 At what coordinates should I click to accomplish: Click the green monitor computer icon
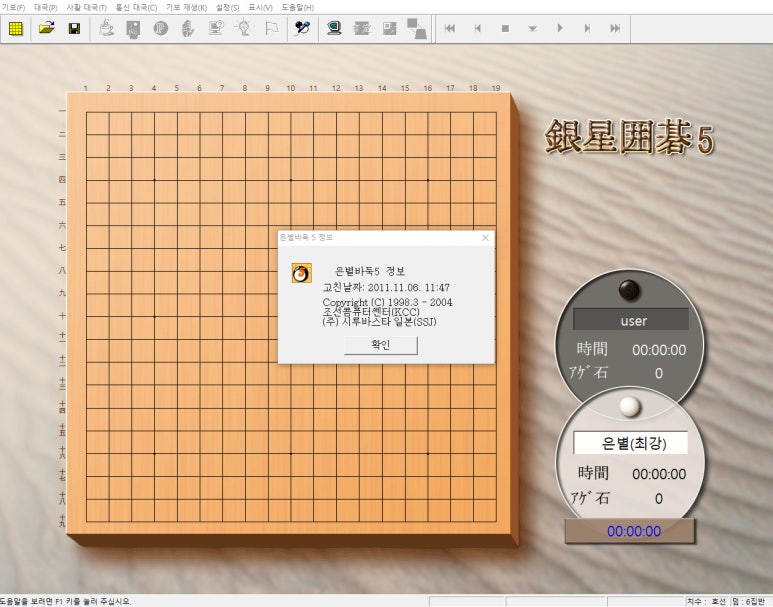[334, 28]
